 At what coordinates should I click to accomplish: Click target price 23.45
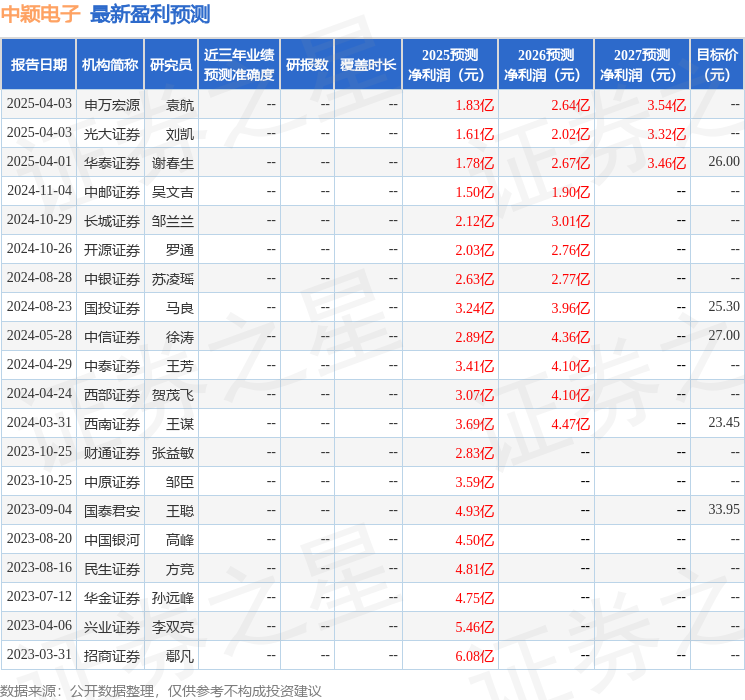pos(724,422)
